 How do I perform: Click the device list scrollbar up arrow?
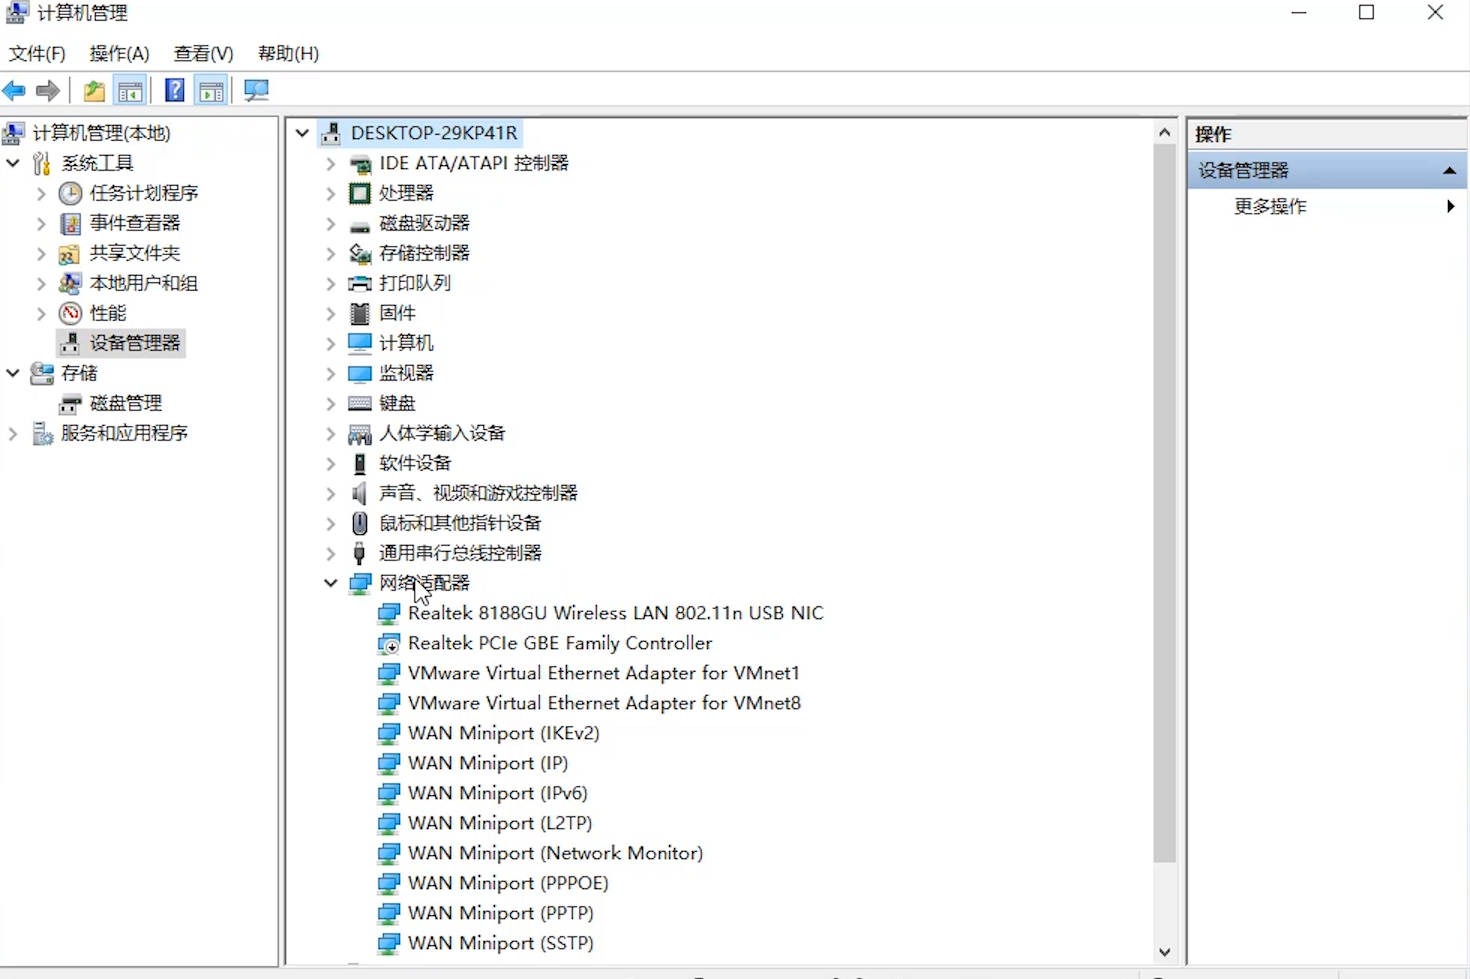(x=1164, y=132)
